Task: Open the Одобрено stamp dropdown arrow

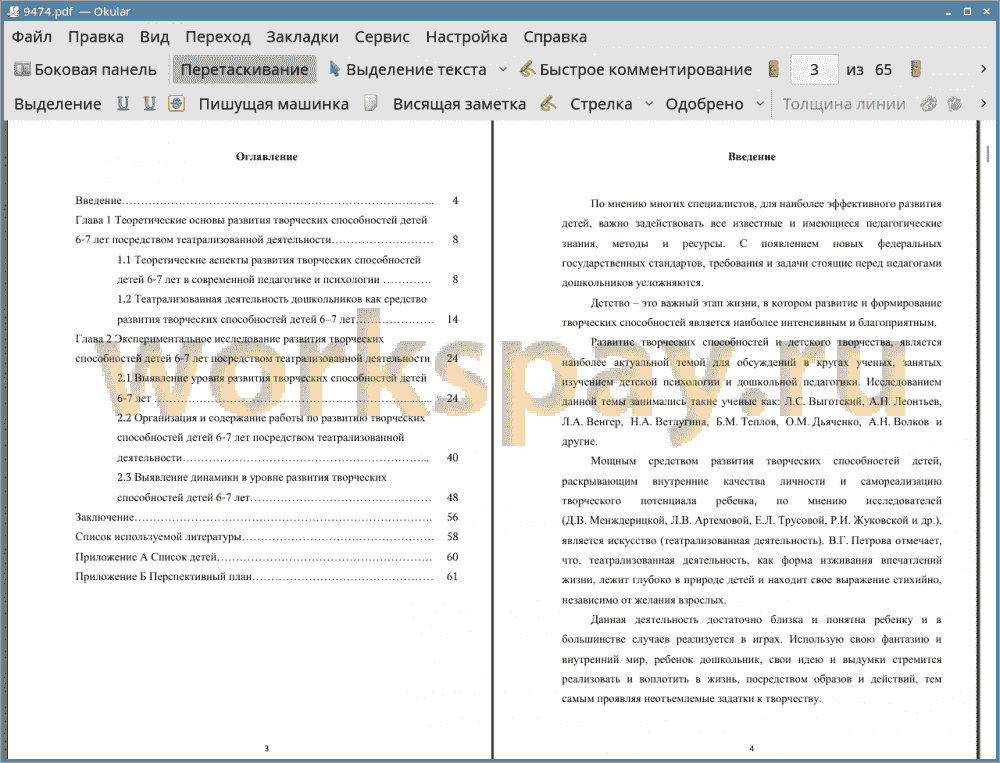Action: point(760,103)
